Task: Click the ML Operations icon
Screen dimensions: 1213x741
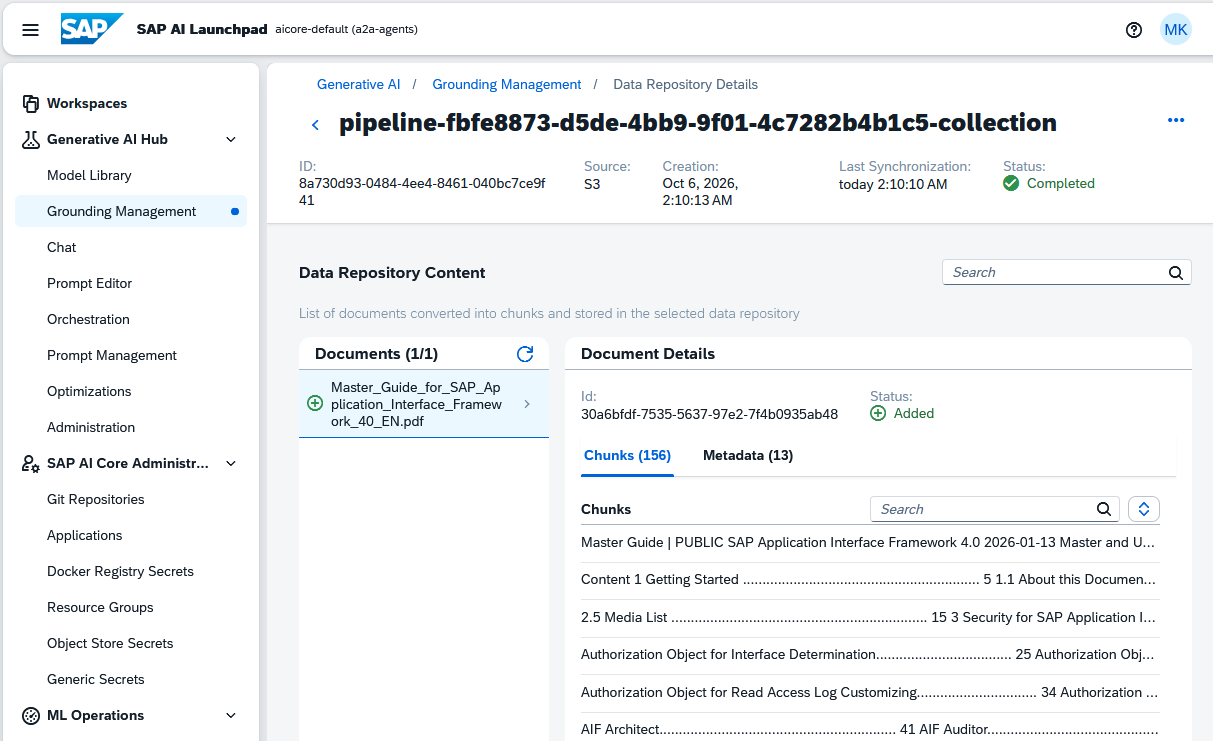Action: [x=30, y=715]
